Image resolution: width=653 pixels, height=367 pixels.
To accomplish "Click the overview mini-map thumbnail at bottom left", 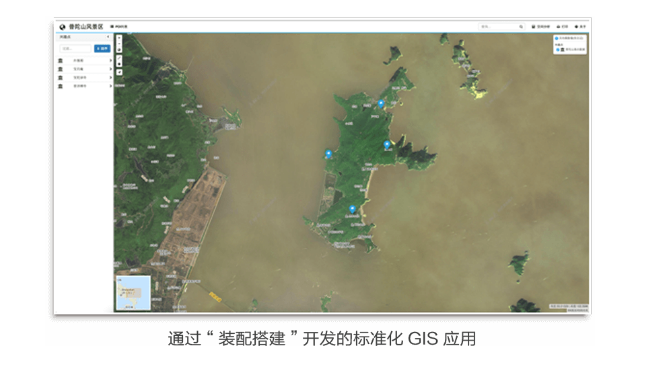I will coord(133,293).
